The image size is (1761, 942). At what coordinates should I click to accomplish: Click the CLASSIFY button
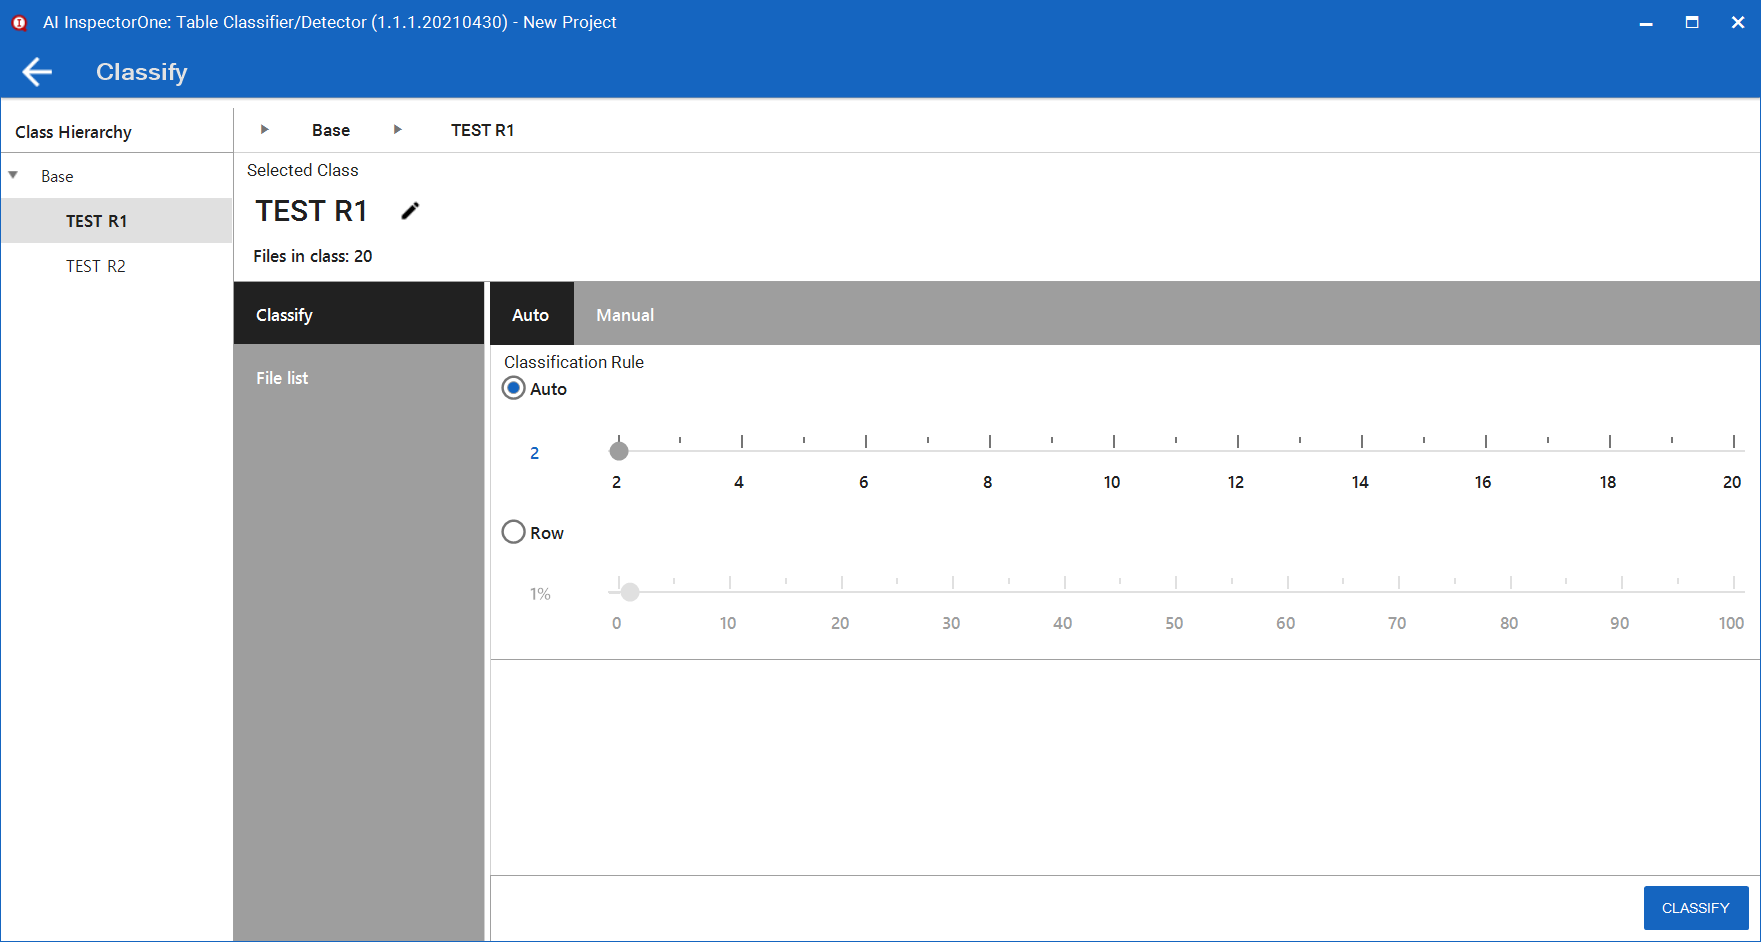pos(1696,907)
